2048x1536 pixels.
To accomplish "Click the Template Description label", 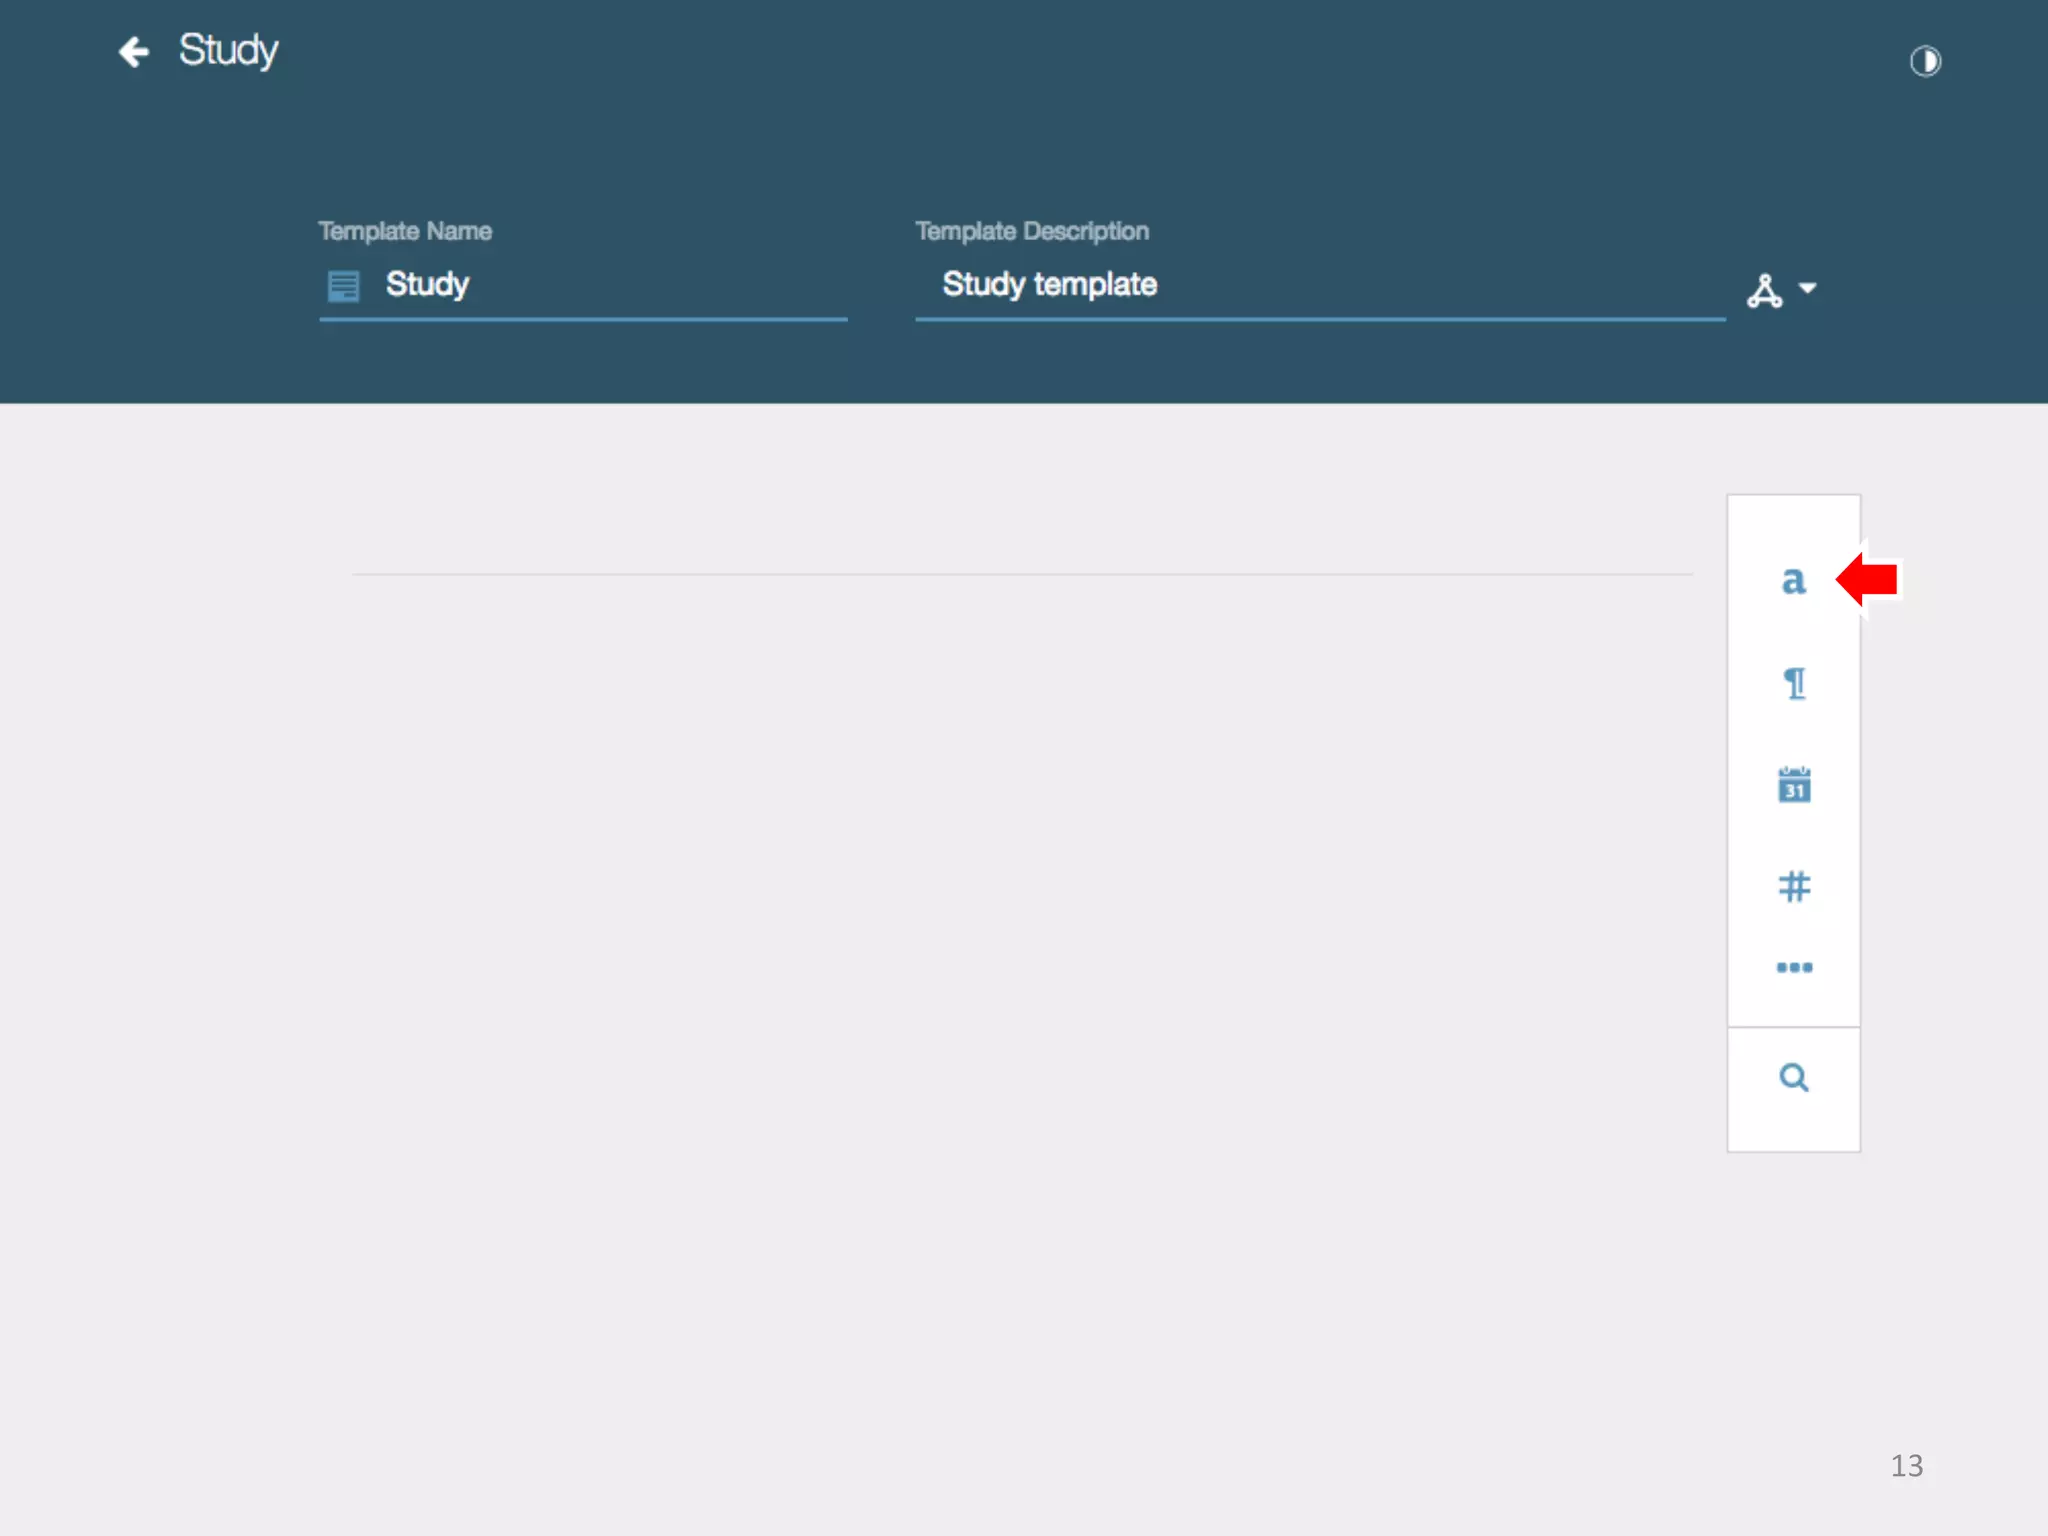I will tap(1032, 231).
